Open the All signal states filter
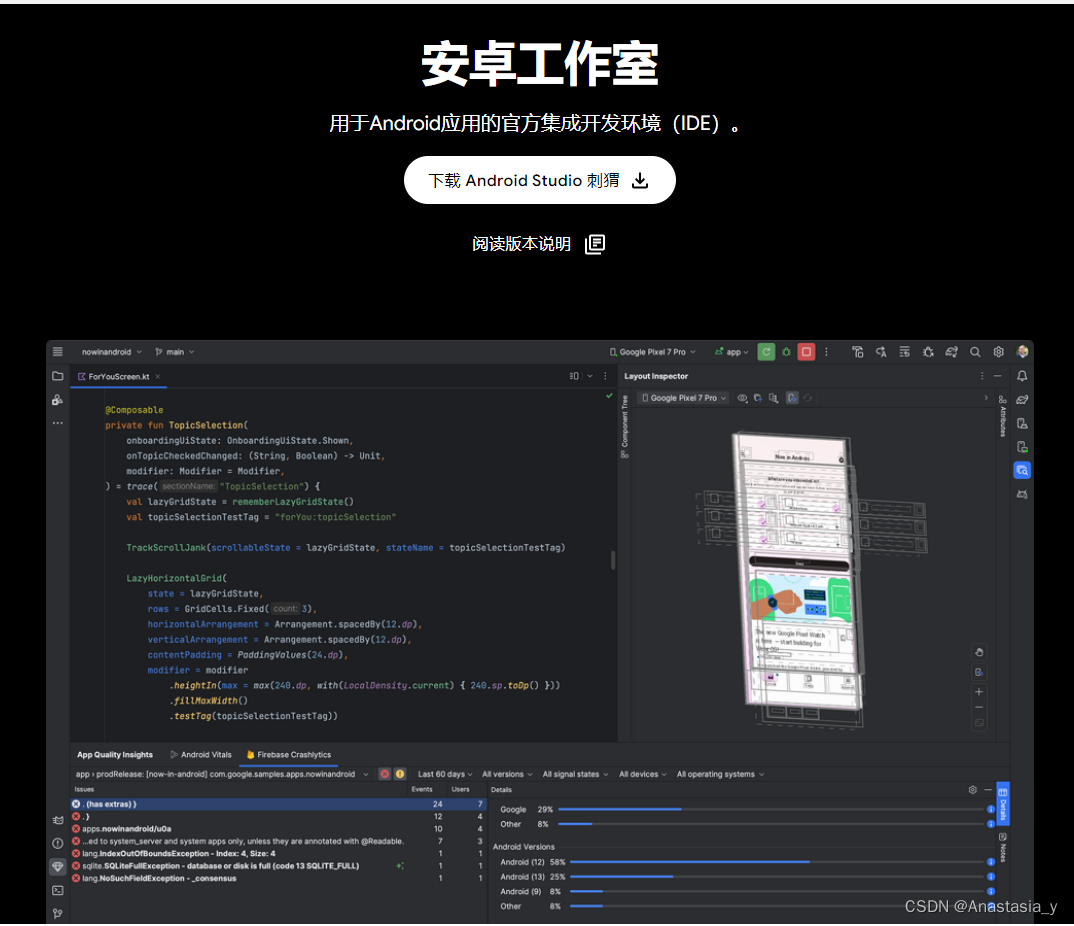This screenshot has width=1074, height=926. pyautogui.click(x=575, y=774)
